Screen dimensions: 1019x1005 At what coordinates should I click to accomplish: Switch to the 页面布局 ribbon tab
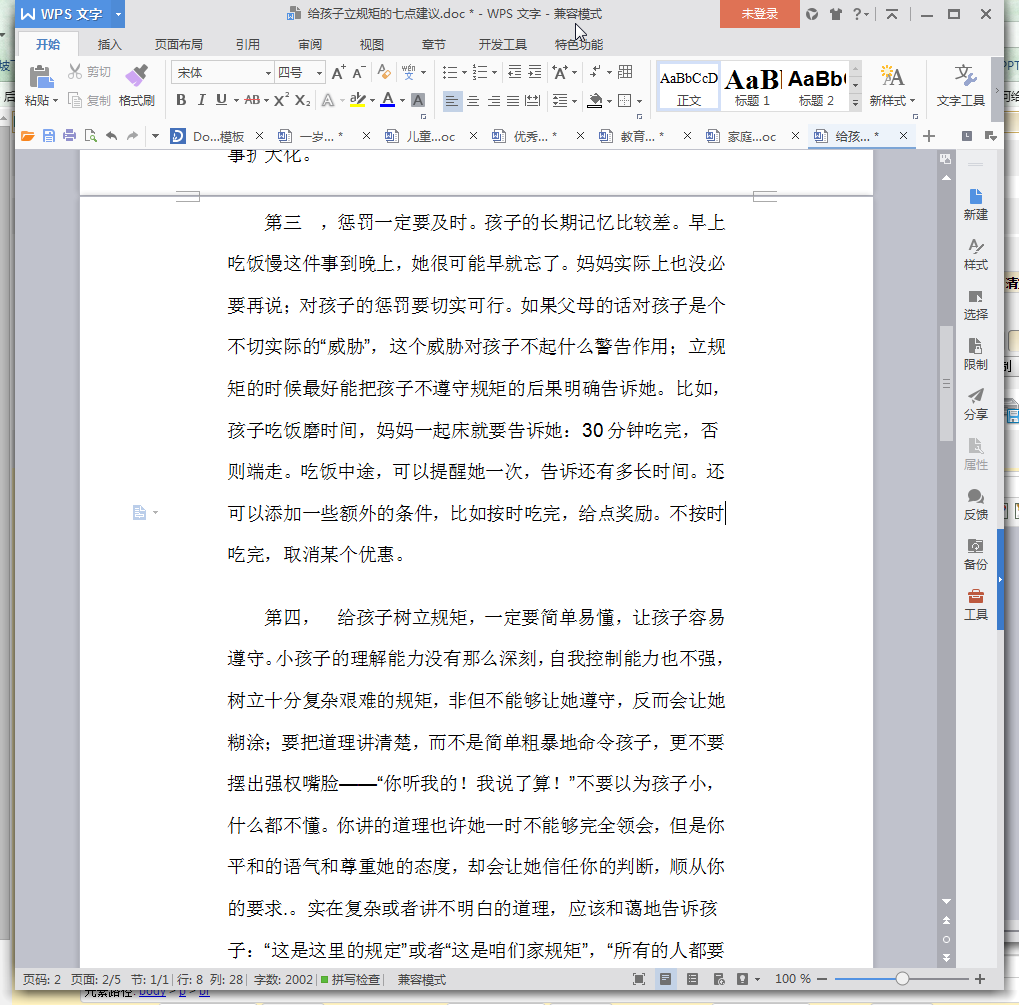(x=179, y=44)
